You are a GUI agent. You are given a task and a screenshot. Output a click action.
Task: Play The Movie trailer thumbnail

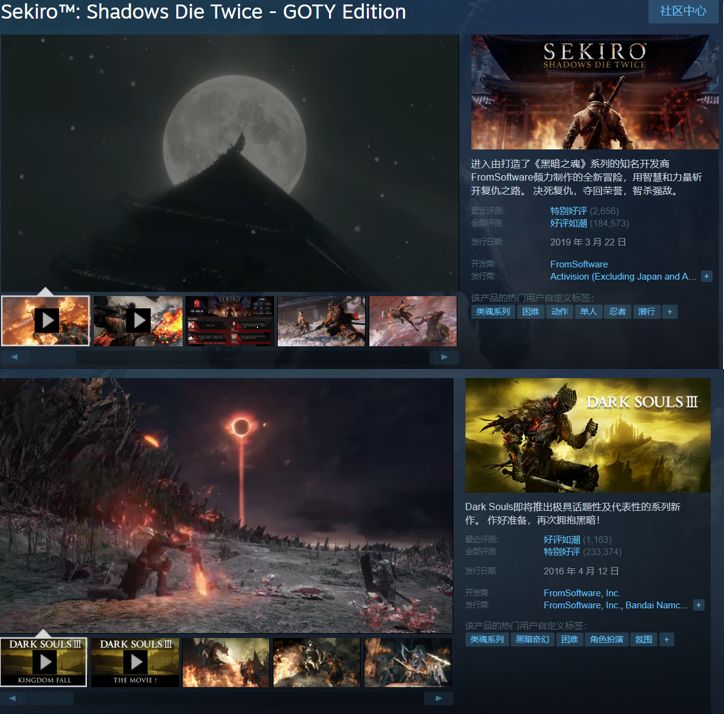coord(135,663)
